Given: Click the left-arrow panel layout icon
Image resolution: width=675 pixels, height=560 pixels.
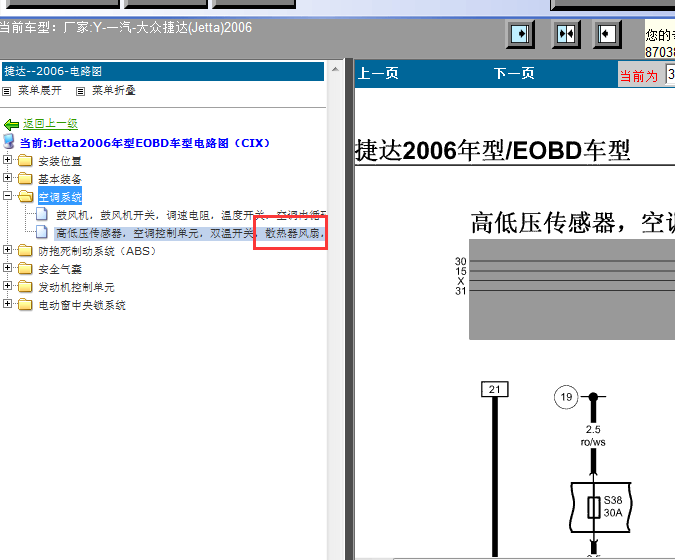Looking at the screenshot, I should click(607, 34).
